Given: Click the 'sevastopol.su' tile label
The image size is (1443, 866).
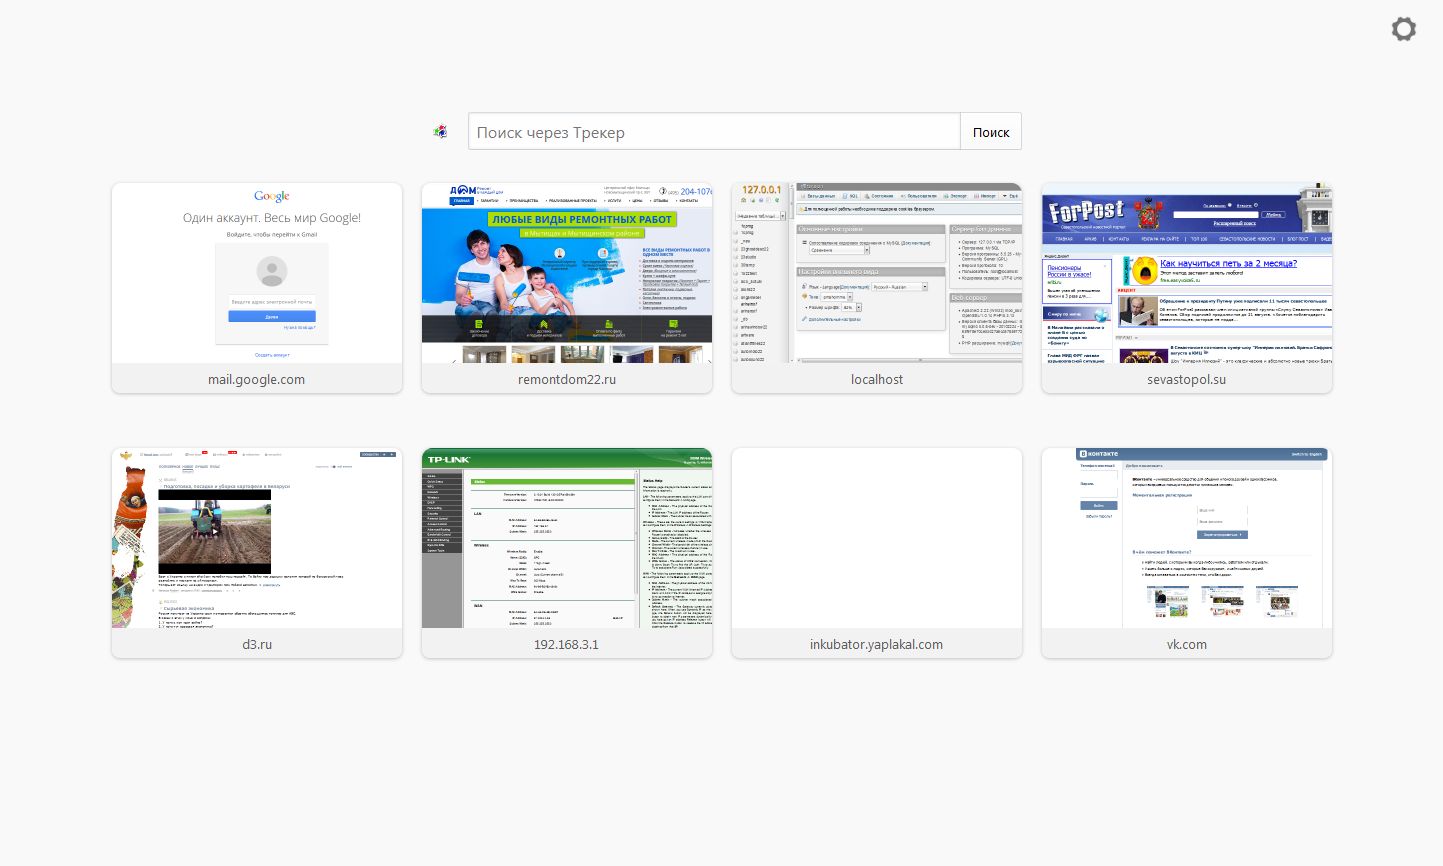Looking at the screenshot, I should point(1187,379).
